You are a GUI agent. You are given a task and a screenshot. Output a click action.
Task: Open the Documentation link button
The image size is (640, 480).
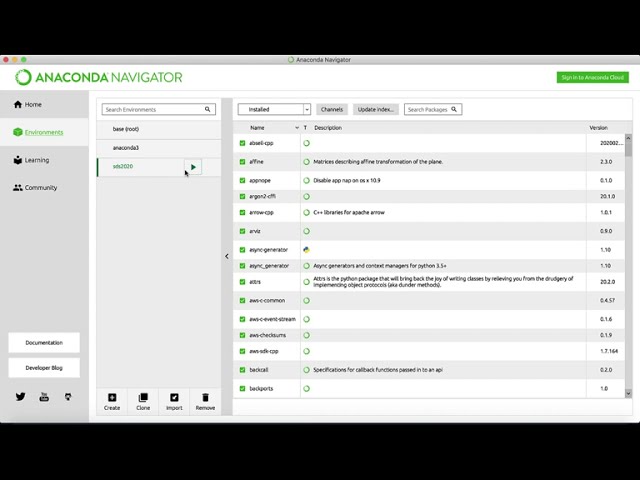point(44,343)
